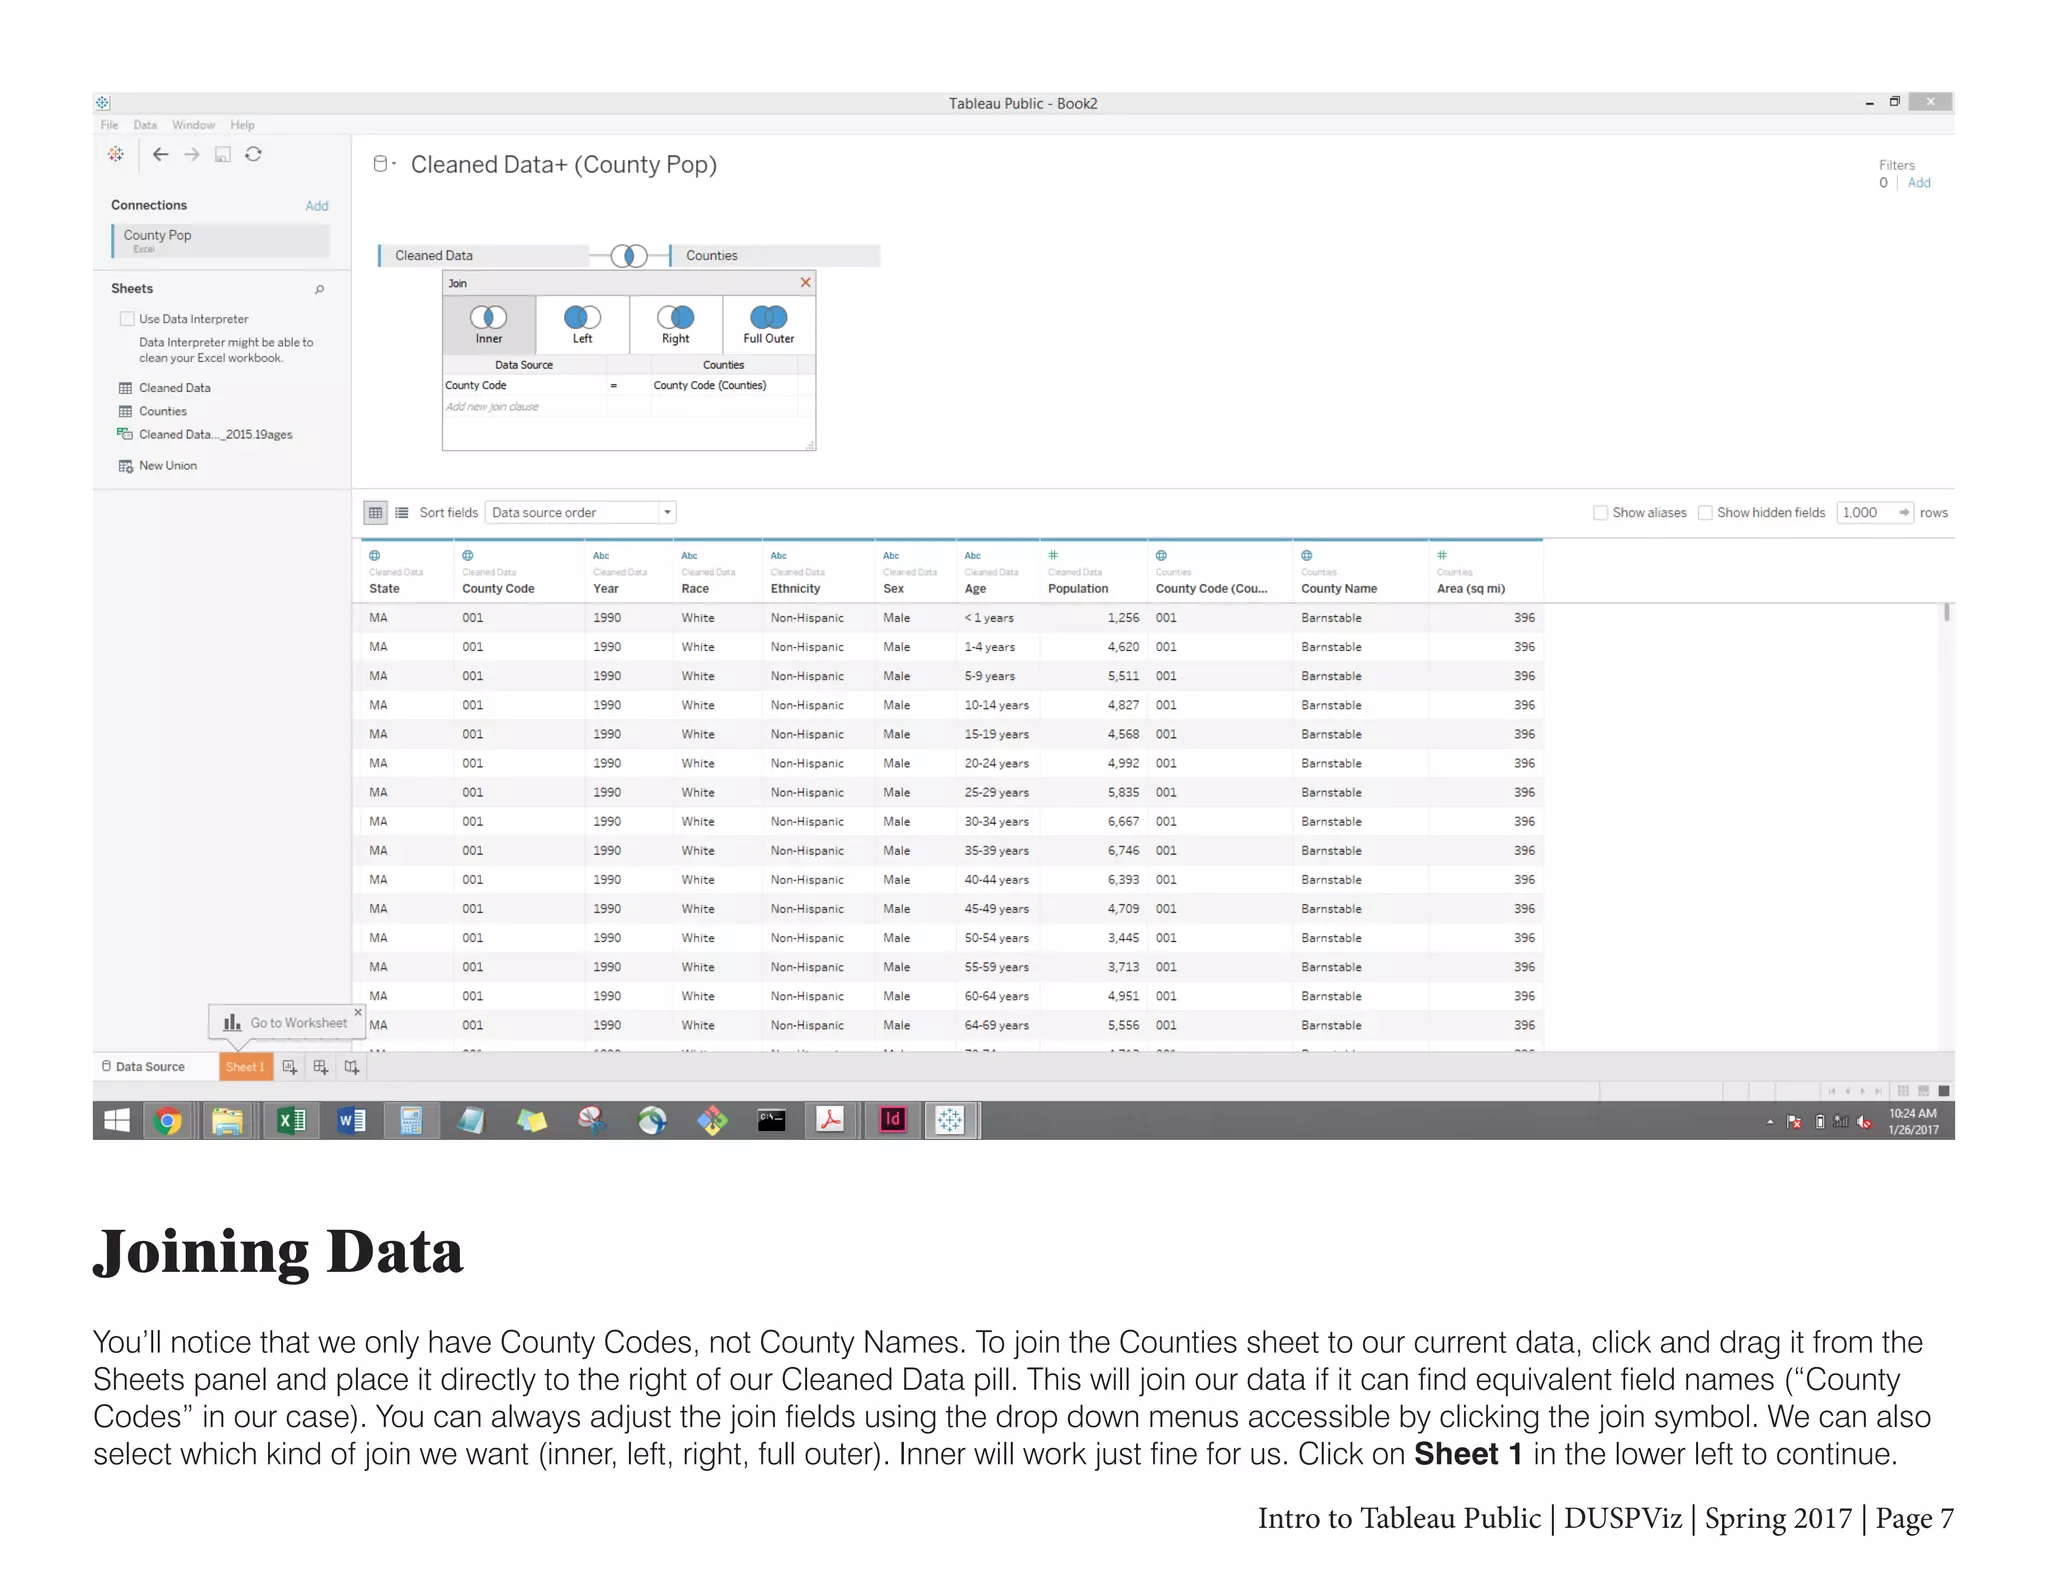Click the data grid vertical scrollbar

1947,613
